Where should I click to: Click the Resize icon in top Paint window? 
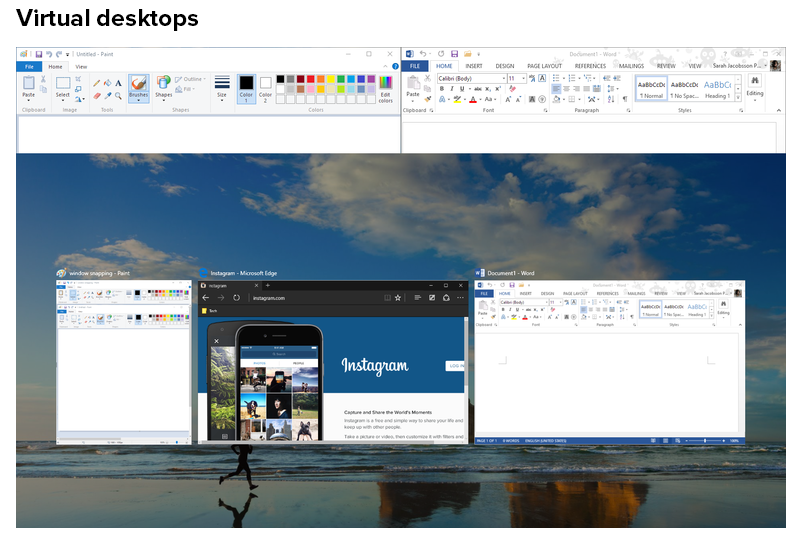[78, 89]
